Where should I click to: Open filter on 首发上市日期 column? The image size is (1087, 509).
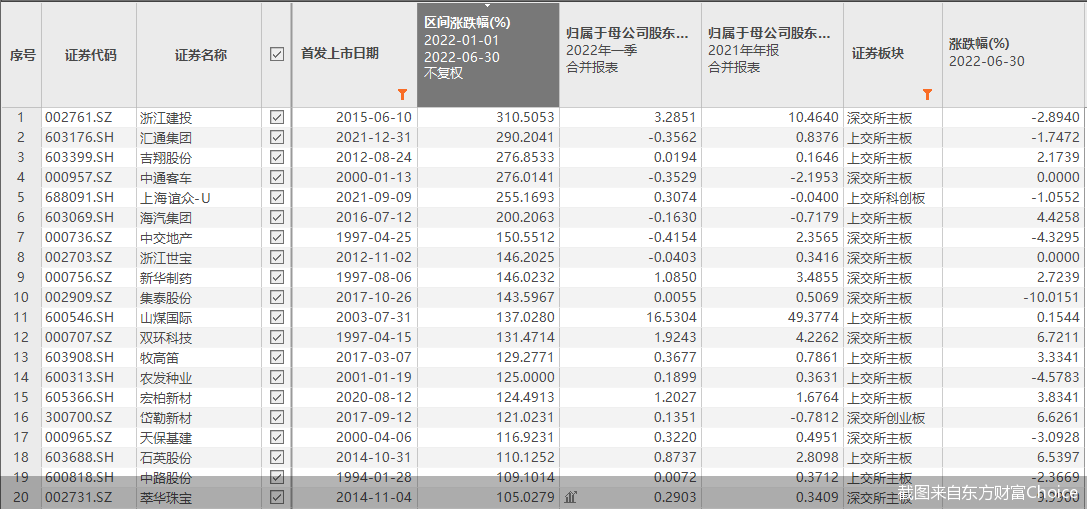point(402,95)
